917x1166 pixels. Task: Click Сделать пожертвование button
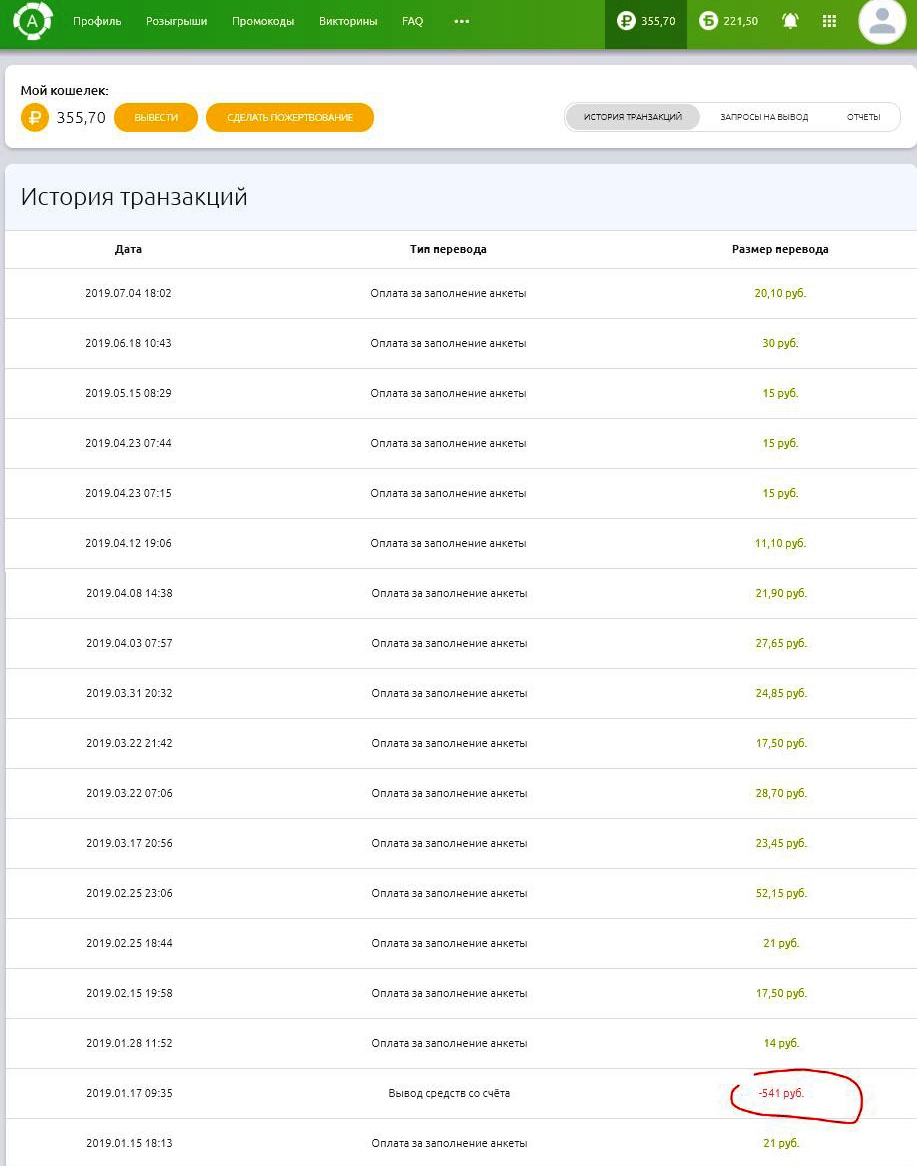290,118
